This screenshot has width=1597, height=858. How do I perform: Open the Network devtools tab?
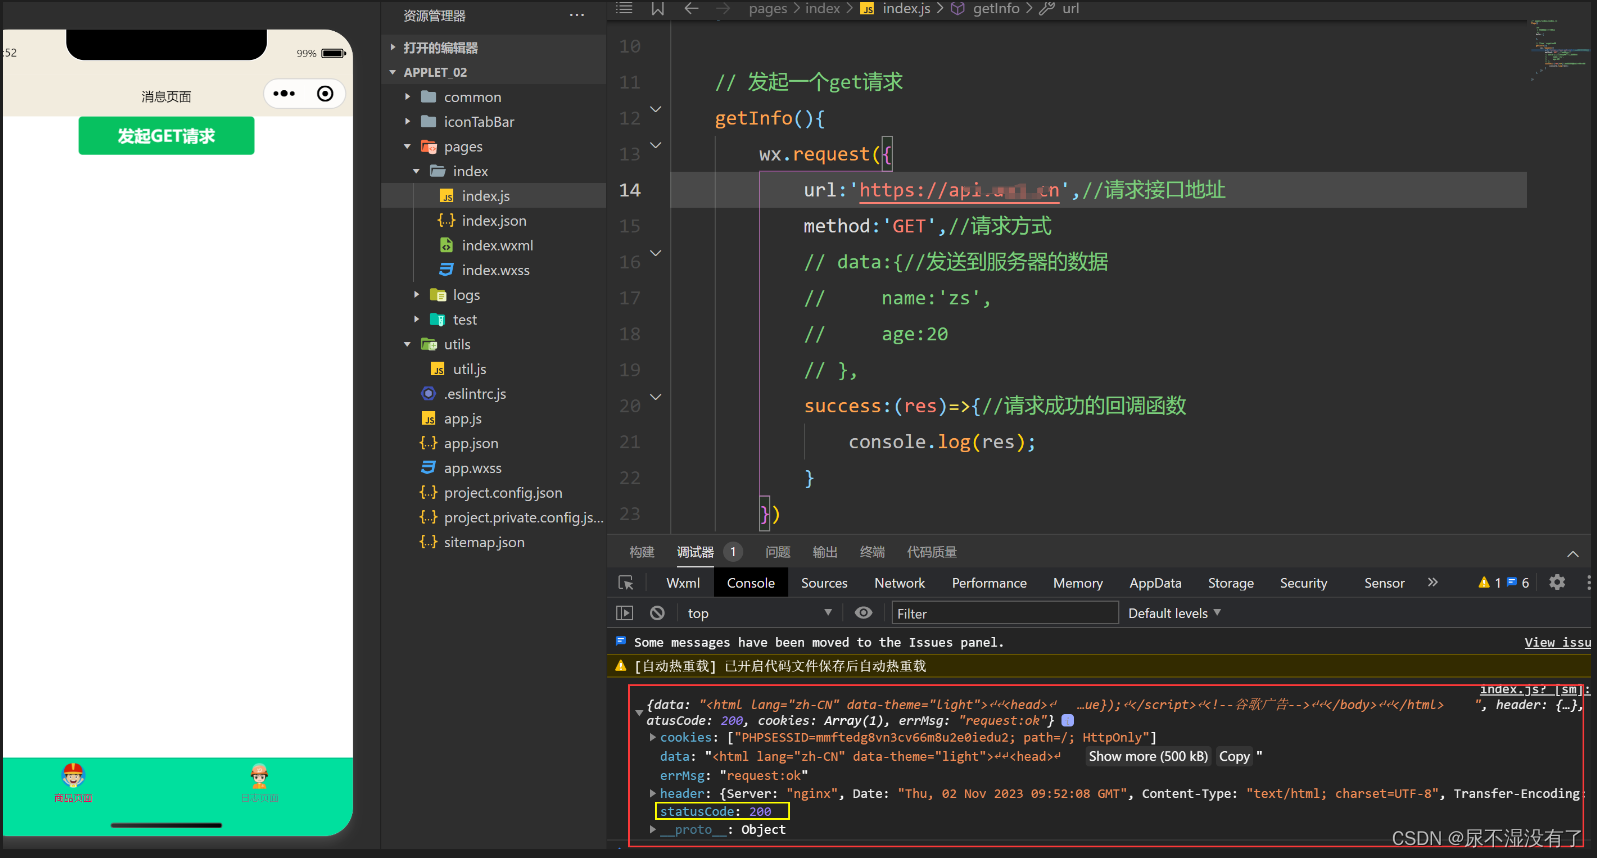900,583
